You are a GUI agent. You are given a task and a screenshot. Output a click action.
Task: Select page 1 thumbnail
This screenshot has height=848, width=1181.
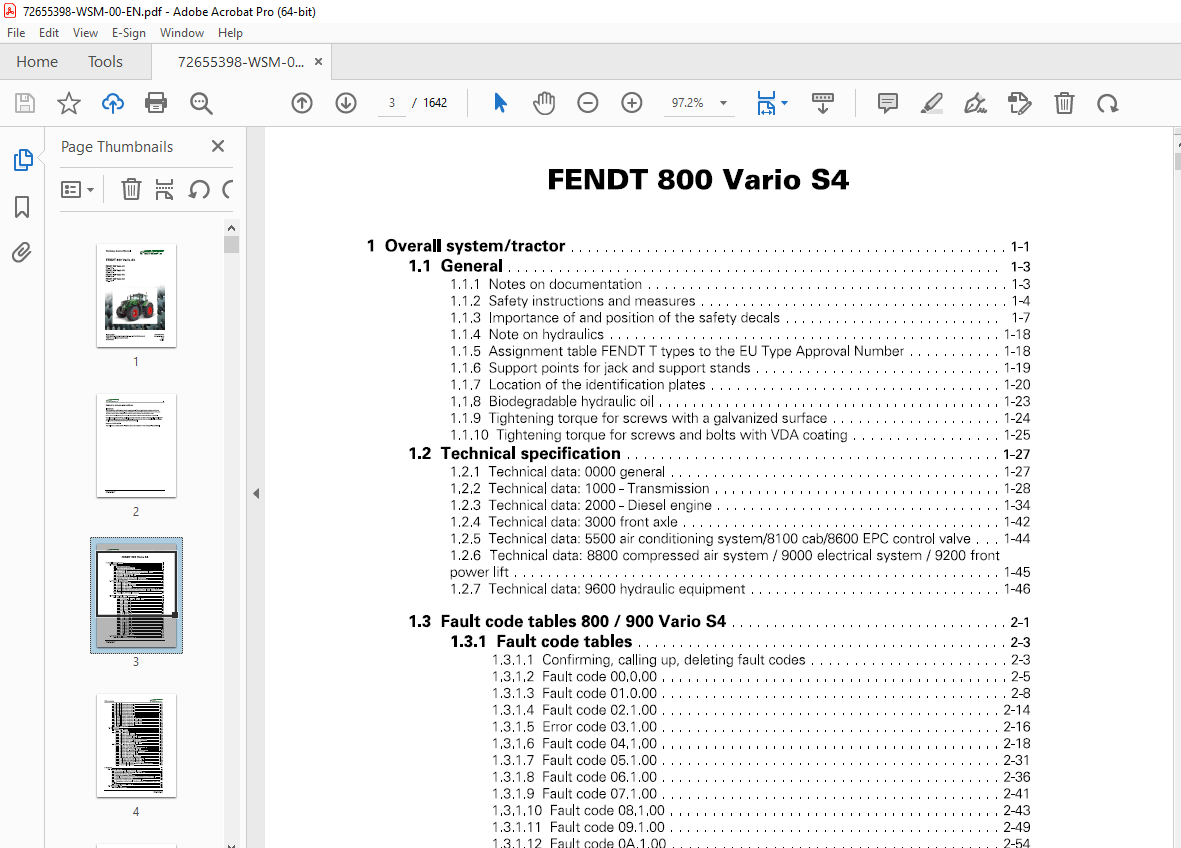tap(136, 295)
